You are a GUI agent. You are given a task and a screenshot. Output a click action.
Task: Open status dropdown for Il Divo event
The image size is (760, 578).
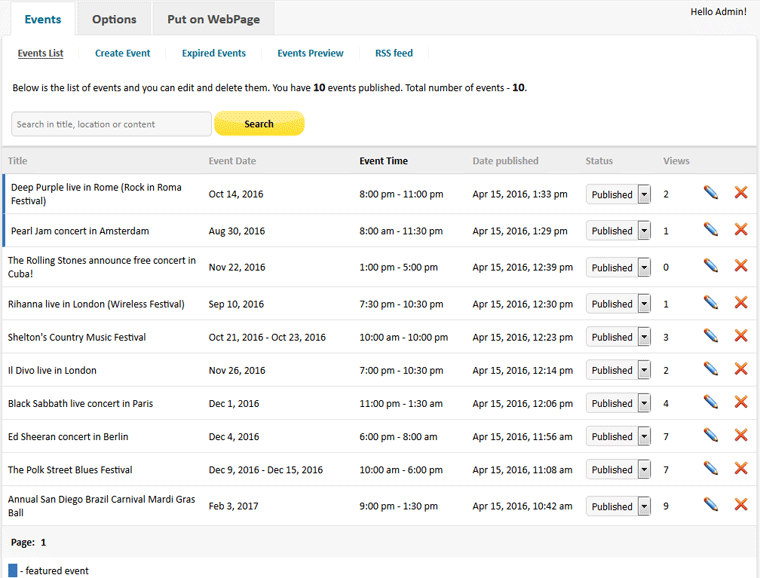pyautogui.click(x=618, y=370)
